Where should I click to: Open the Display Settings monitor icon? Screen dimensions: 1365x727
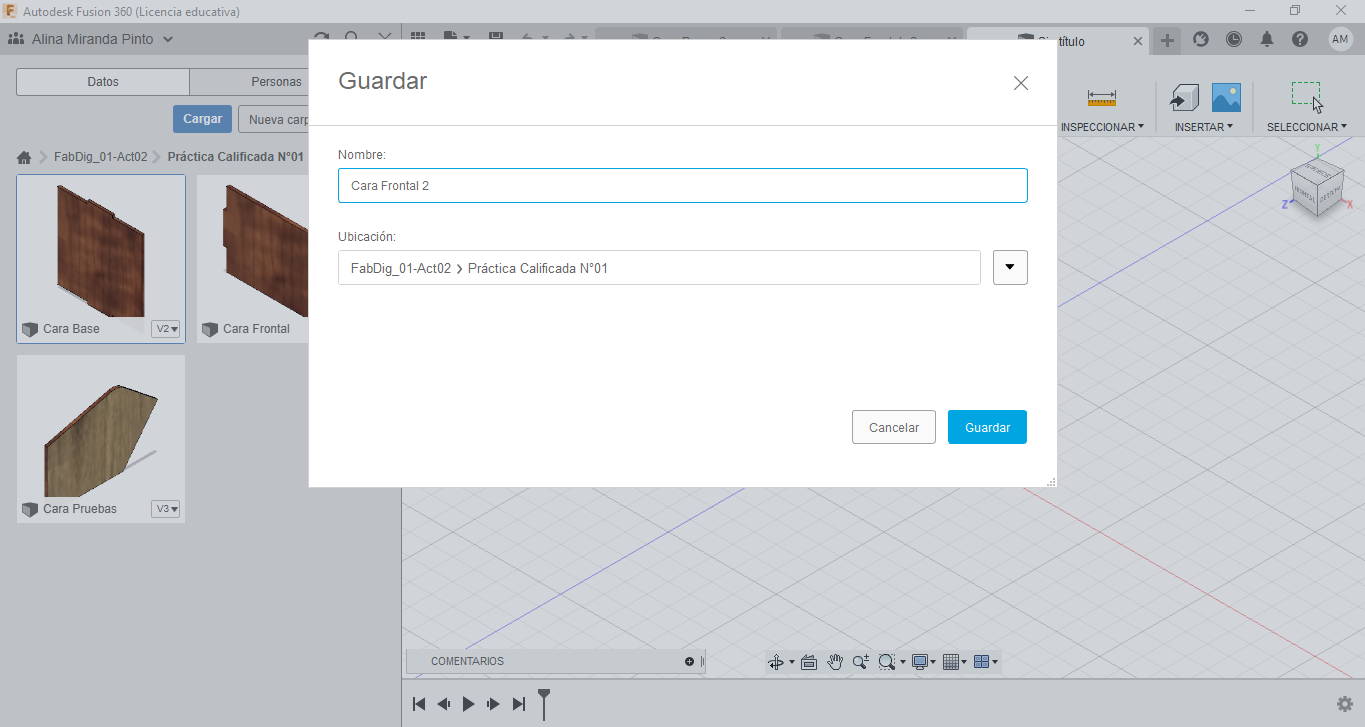(x=920, y=662)
